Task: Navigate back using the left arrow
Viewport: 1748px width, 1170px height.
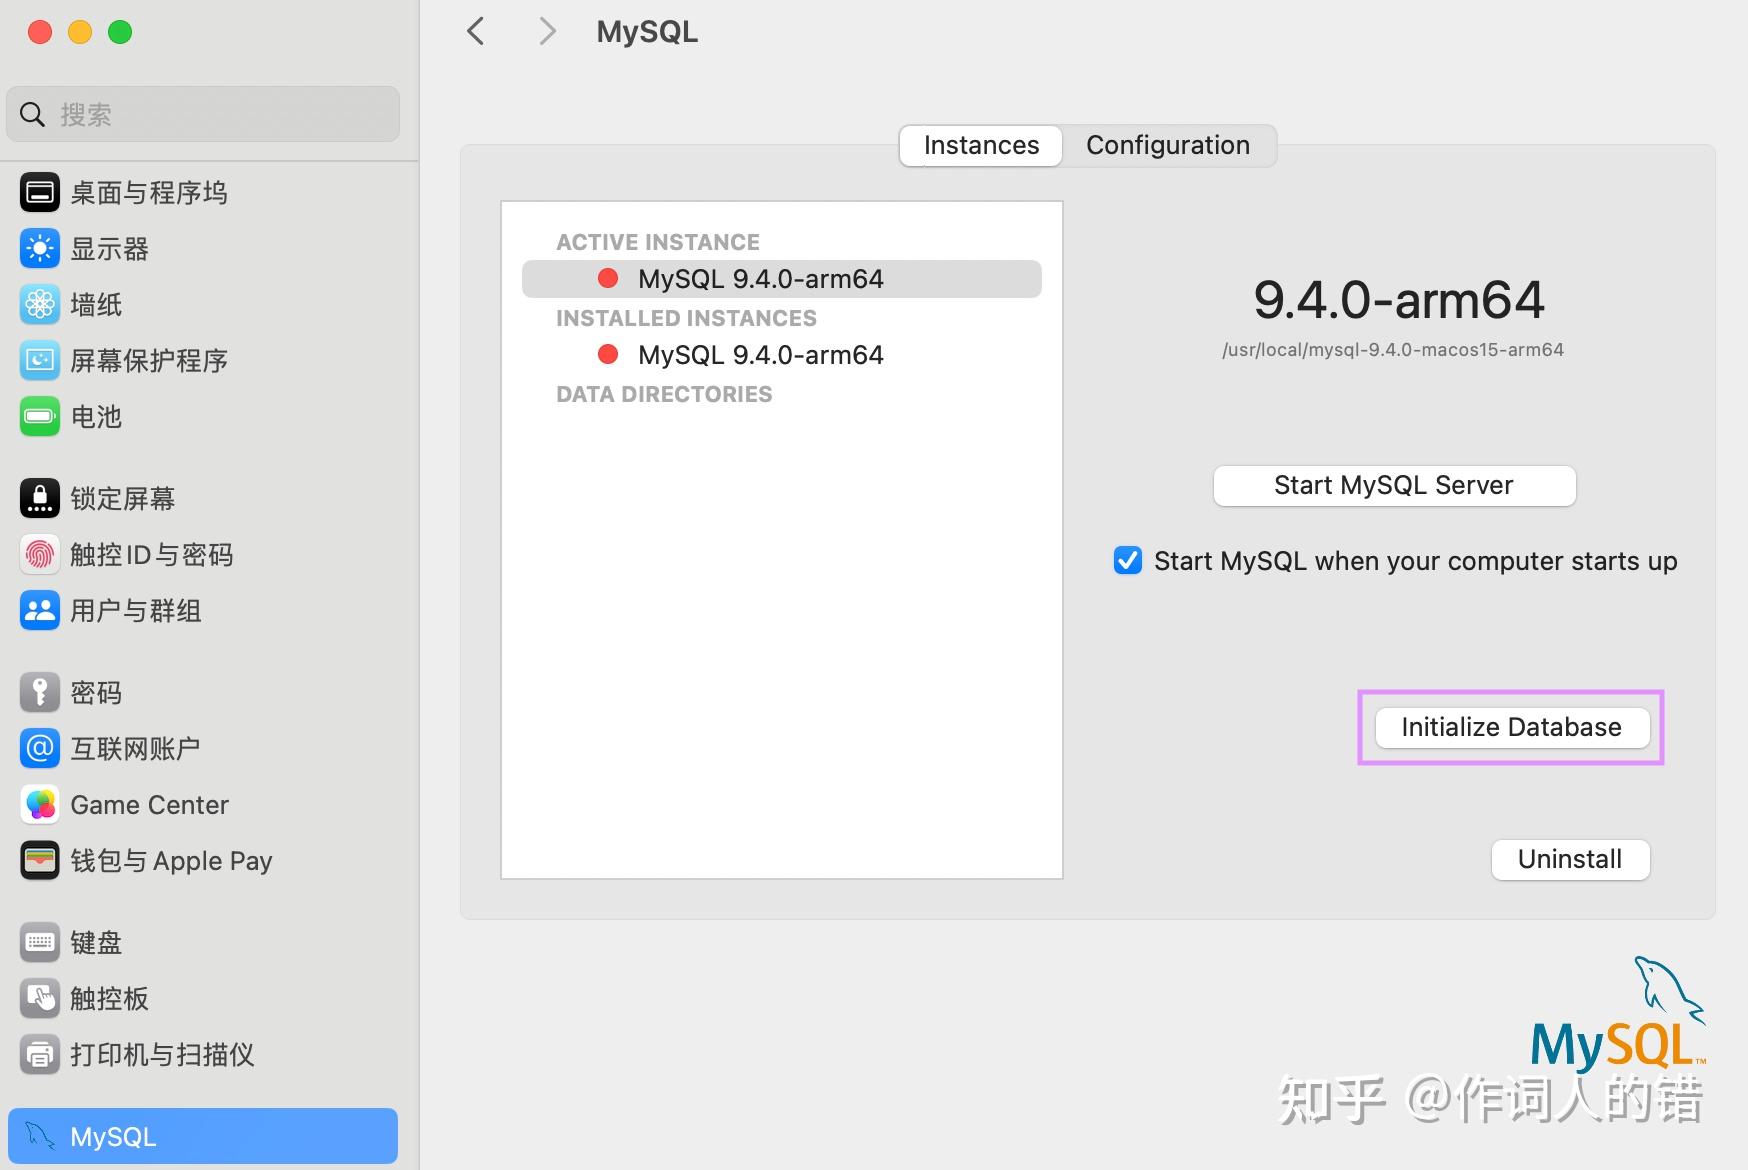Action: point(474,31)
